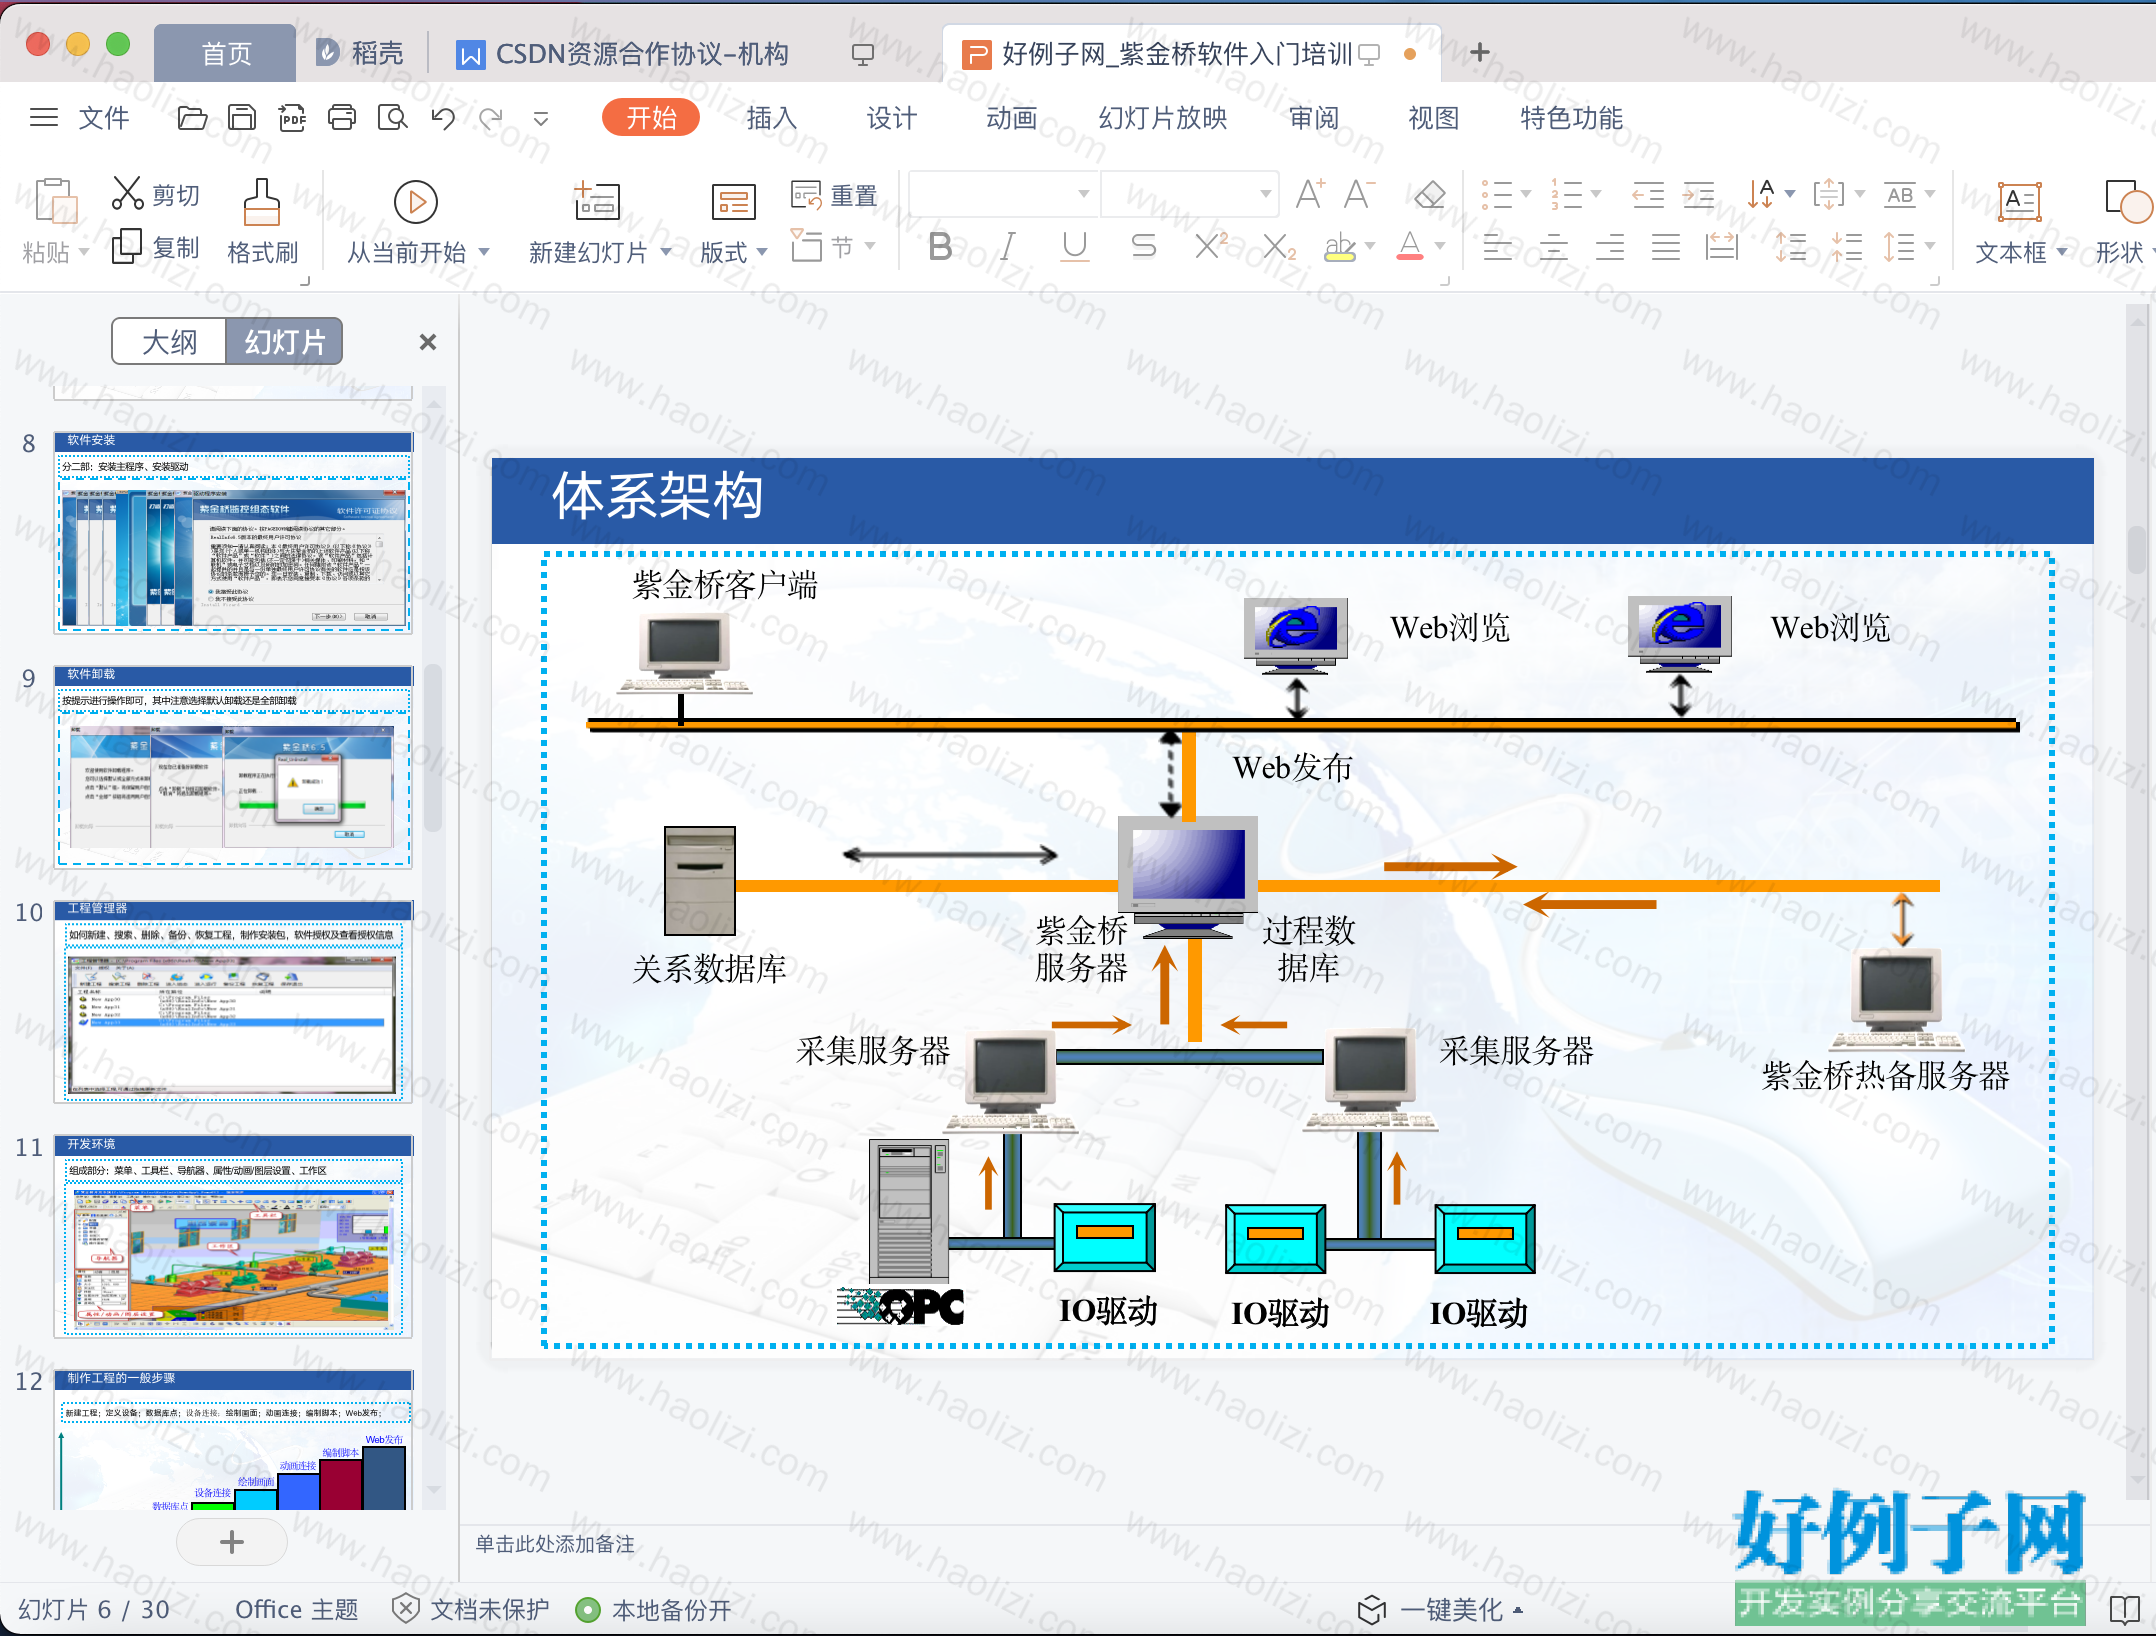Open the 设计 ribbon tab
The width and height of the screenshot is (2156, 1636).
pos(891,118)
